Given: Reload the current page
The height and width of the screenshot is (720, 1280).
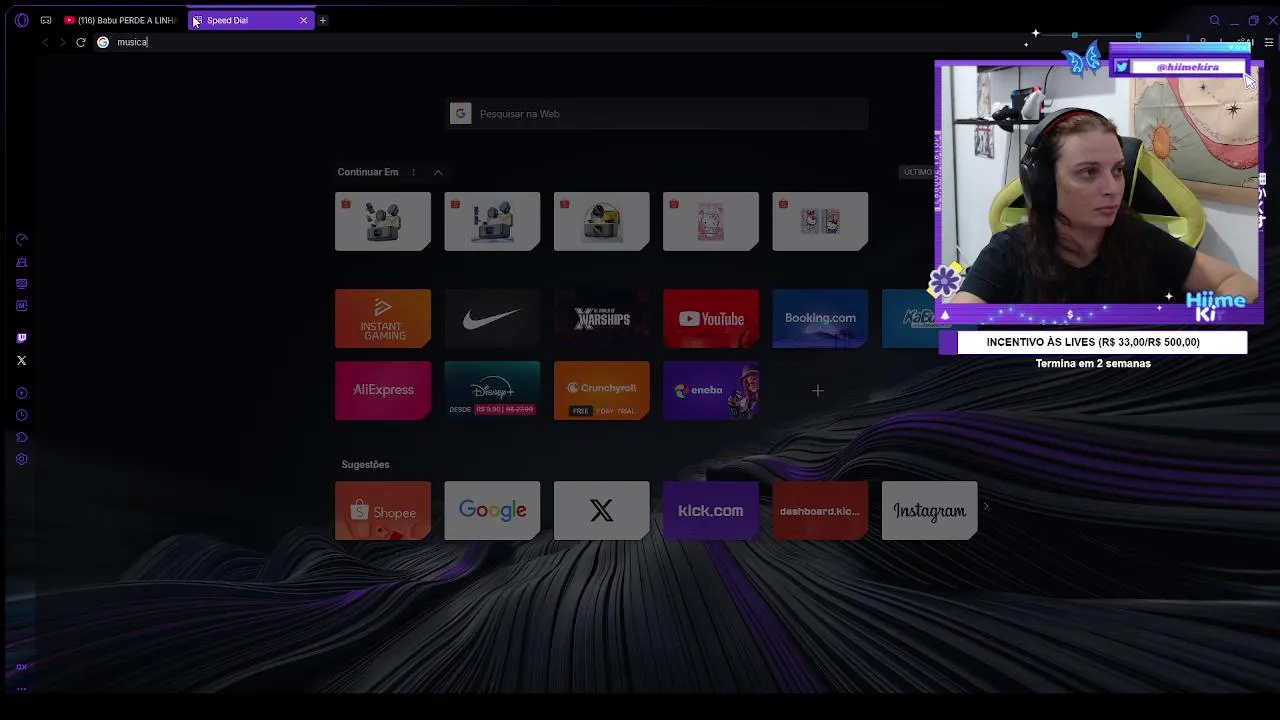Looking at the screenshot, I should tap(81, 42).
